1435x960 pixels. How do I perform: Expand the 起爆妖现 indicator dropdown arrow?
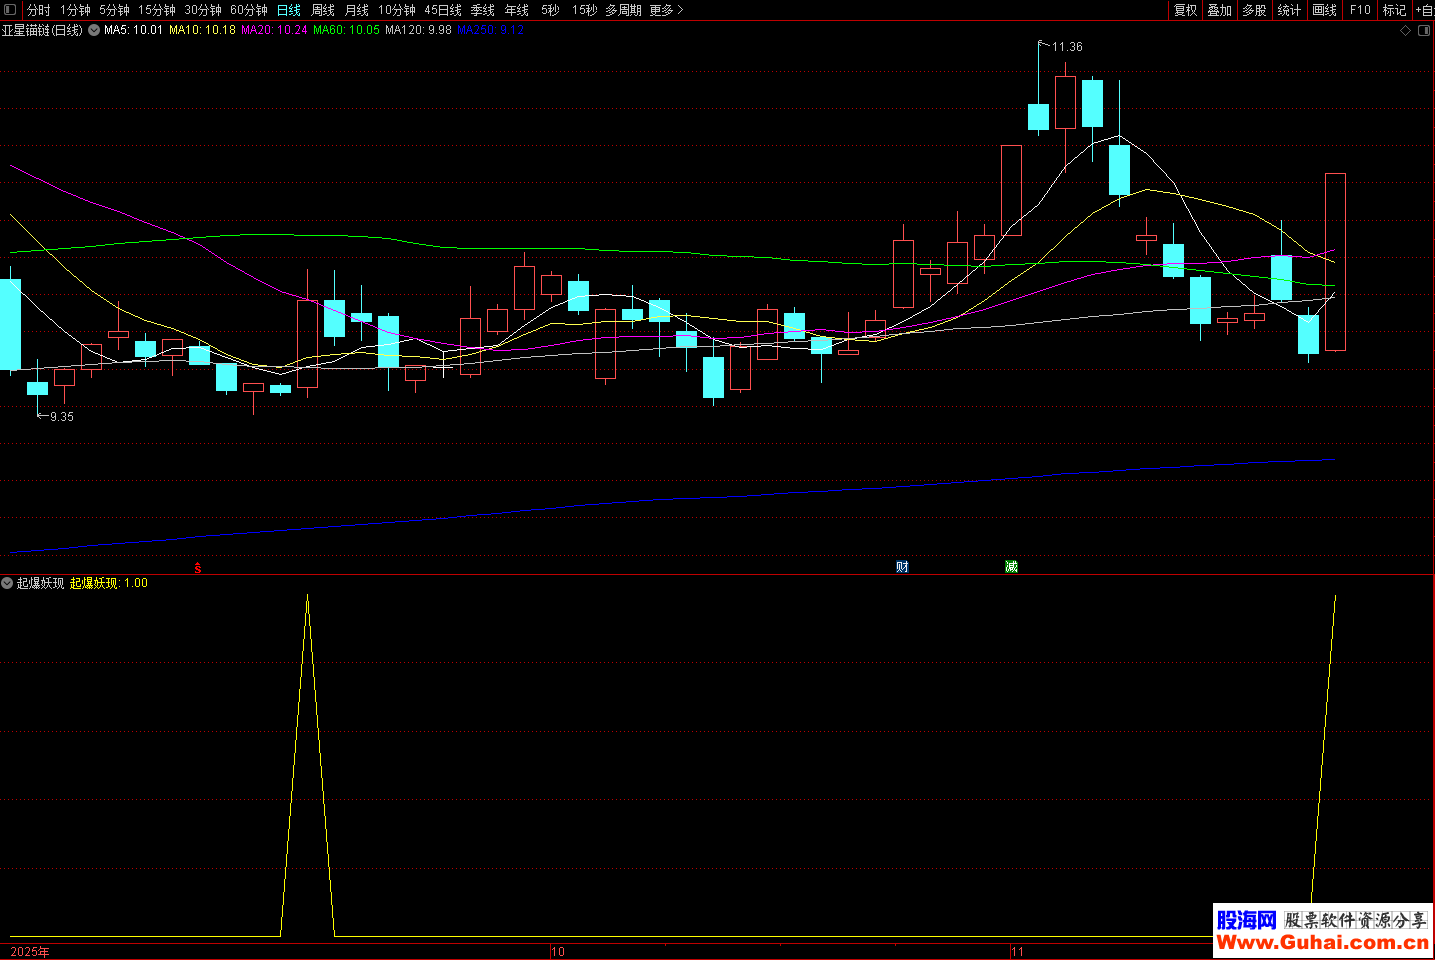pos(7,583)
